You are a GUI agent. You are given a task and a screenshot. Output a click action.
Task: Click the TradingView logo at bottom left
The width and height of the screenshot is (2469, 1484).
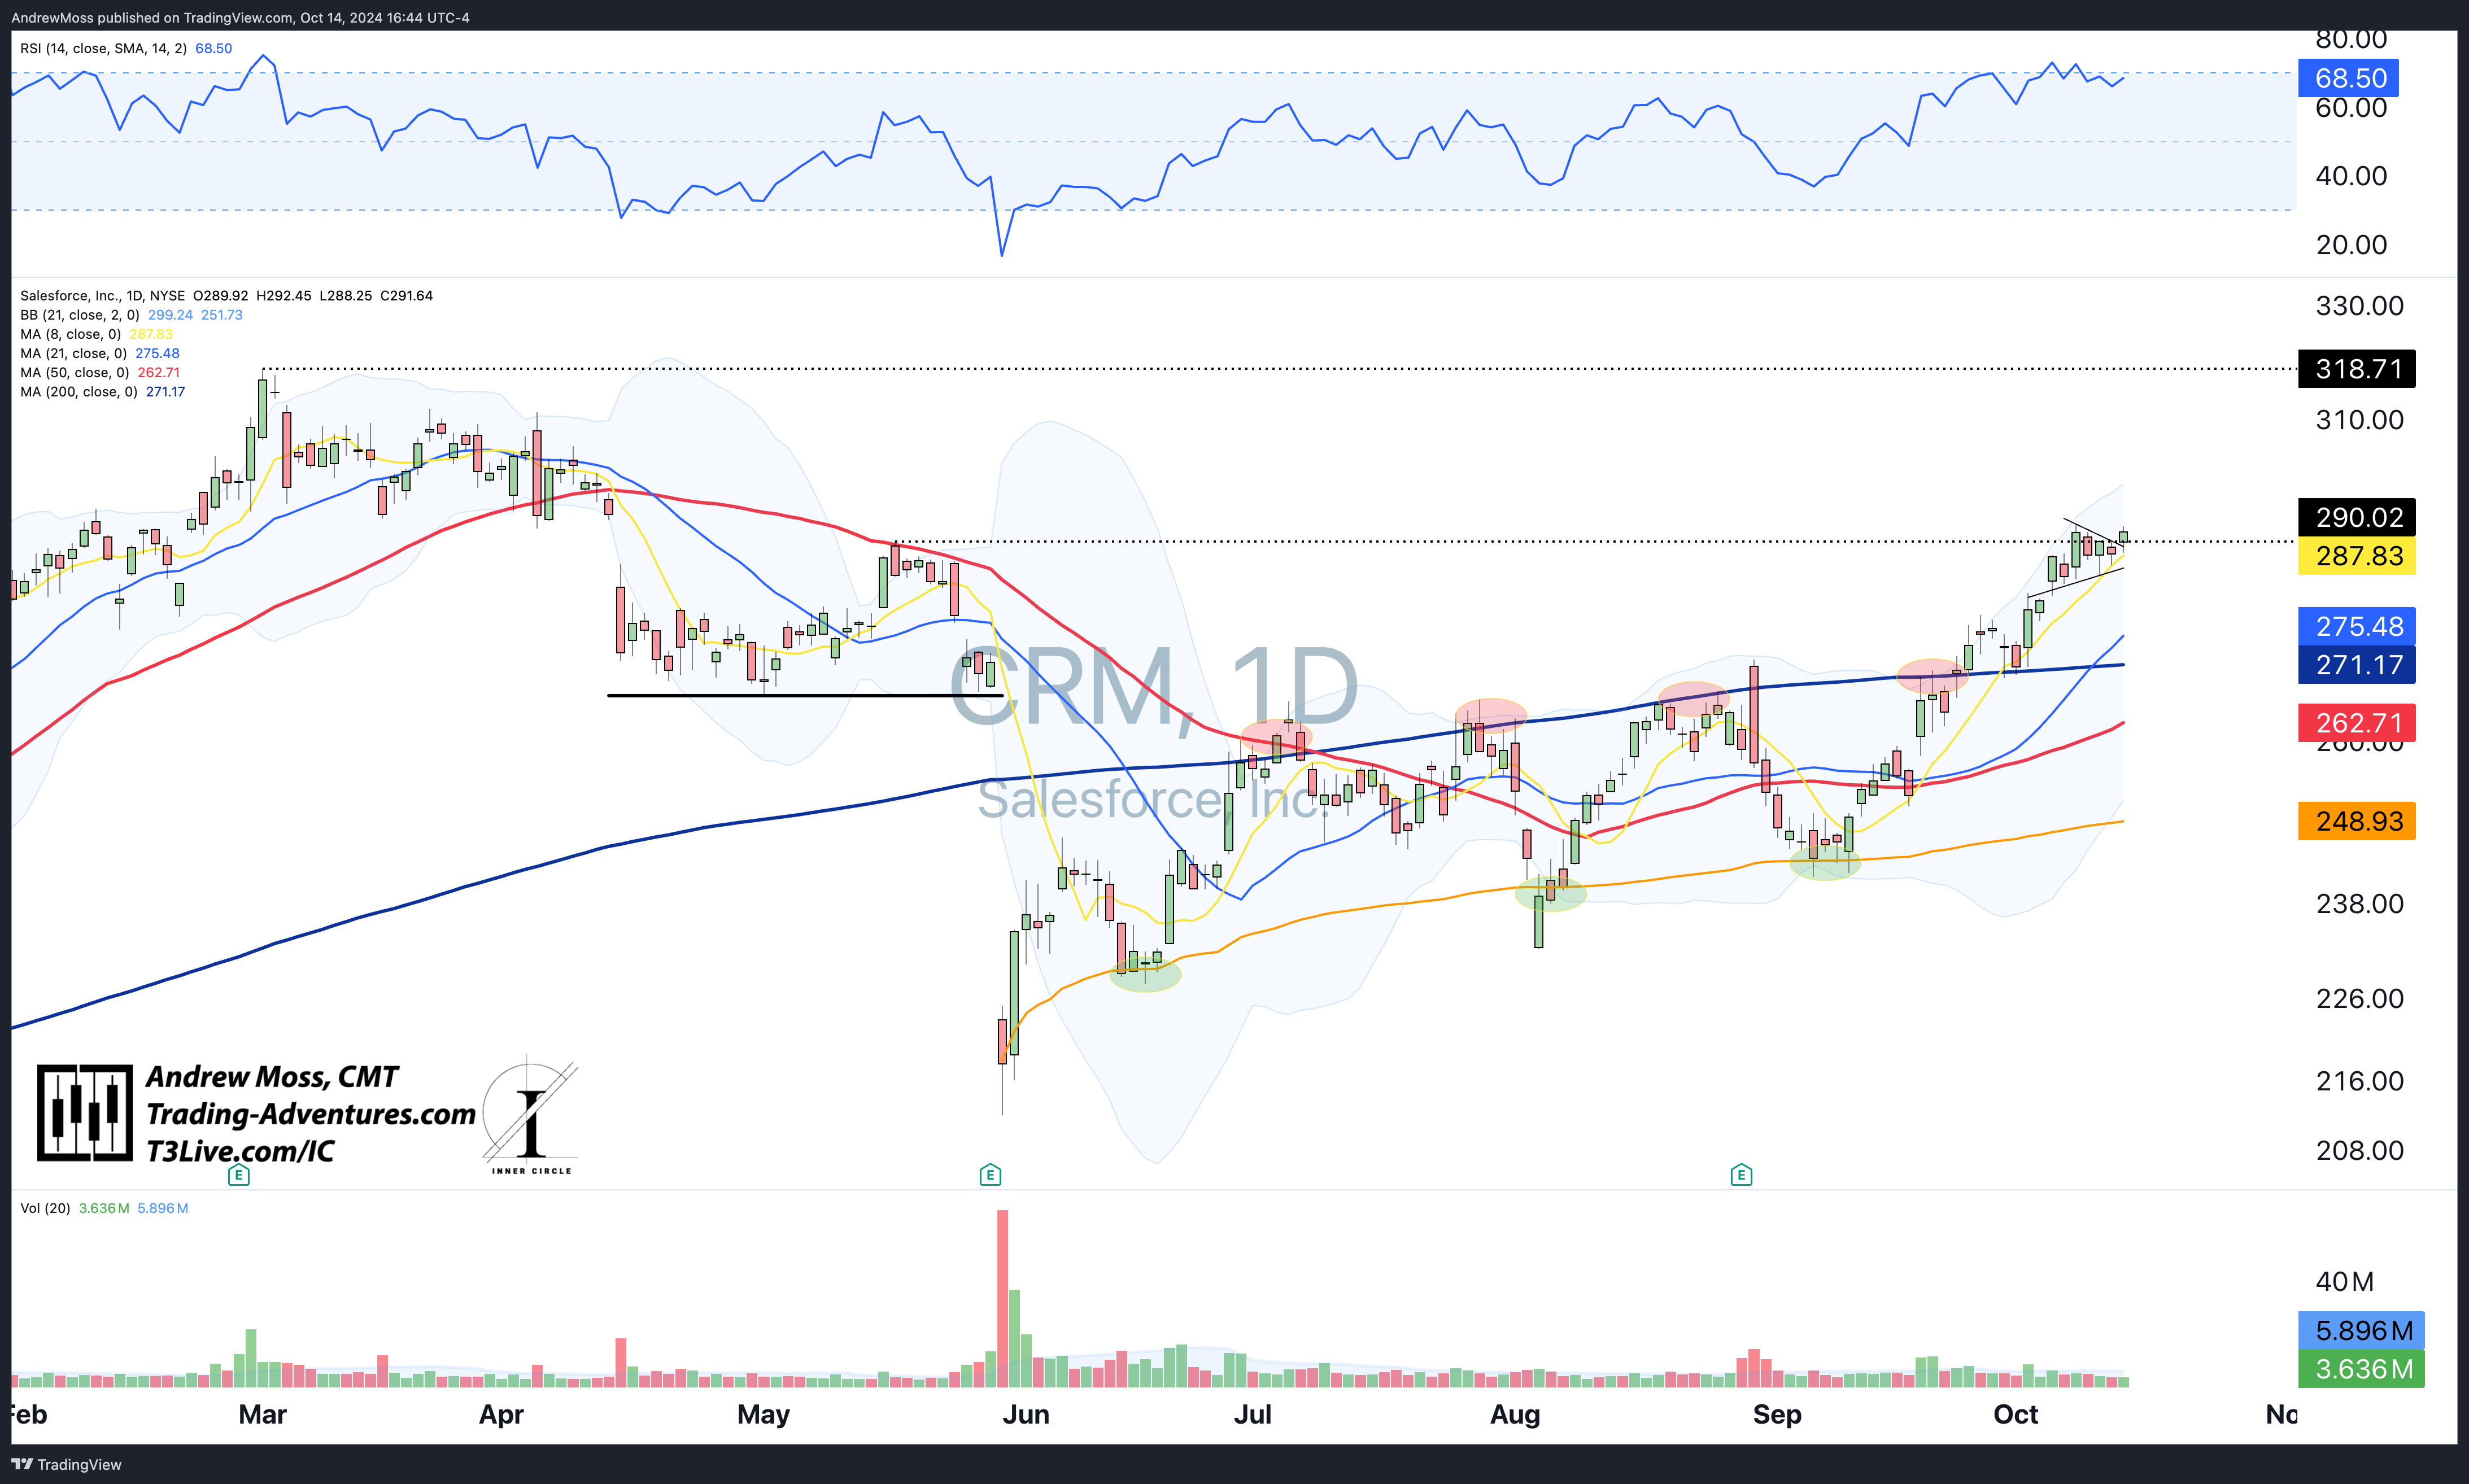66,1464
